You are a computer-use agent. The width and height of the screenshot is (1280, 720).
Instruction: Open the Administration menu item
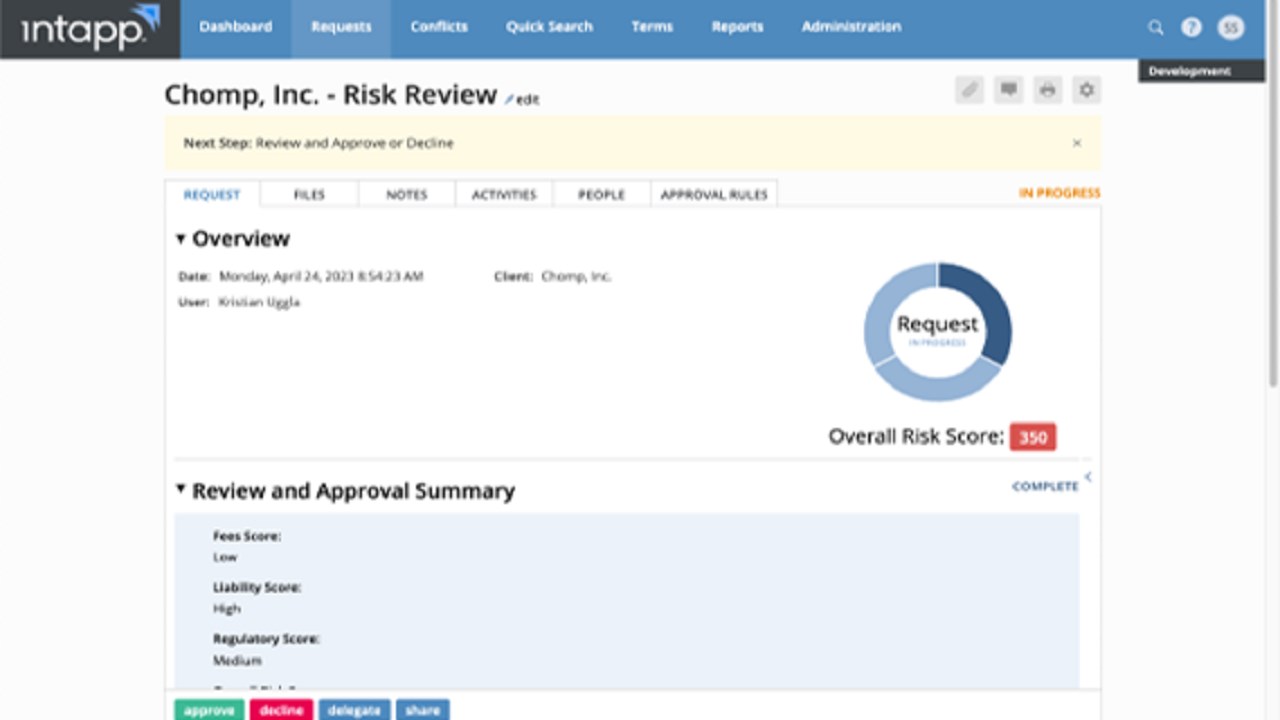click(x=849, y=27)
